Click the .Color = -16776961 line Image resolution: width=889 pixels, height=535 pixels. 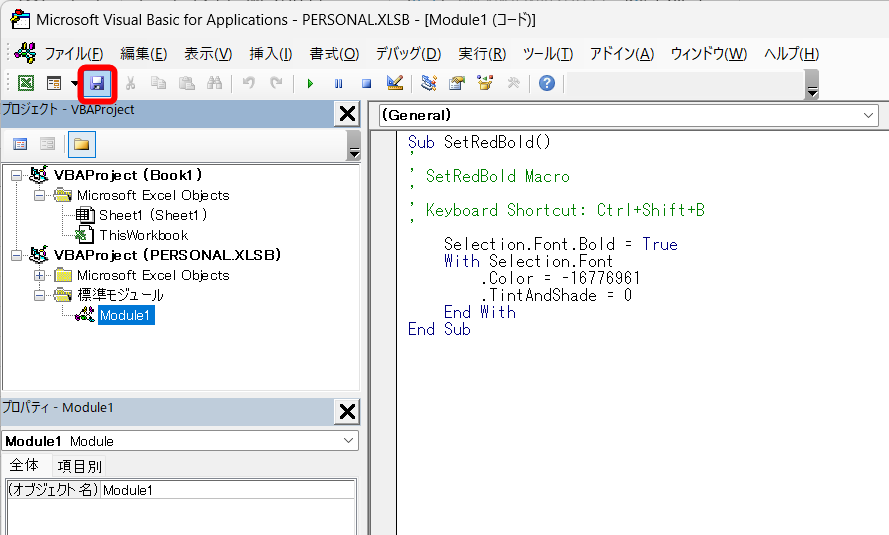[560, 278]
